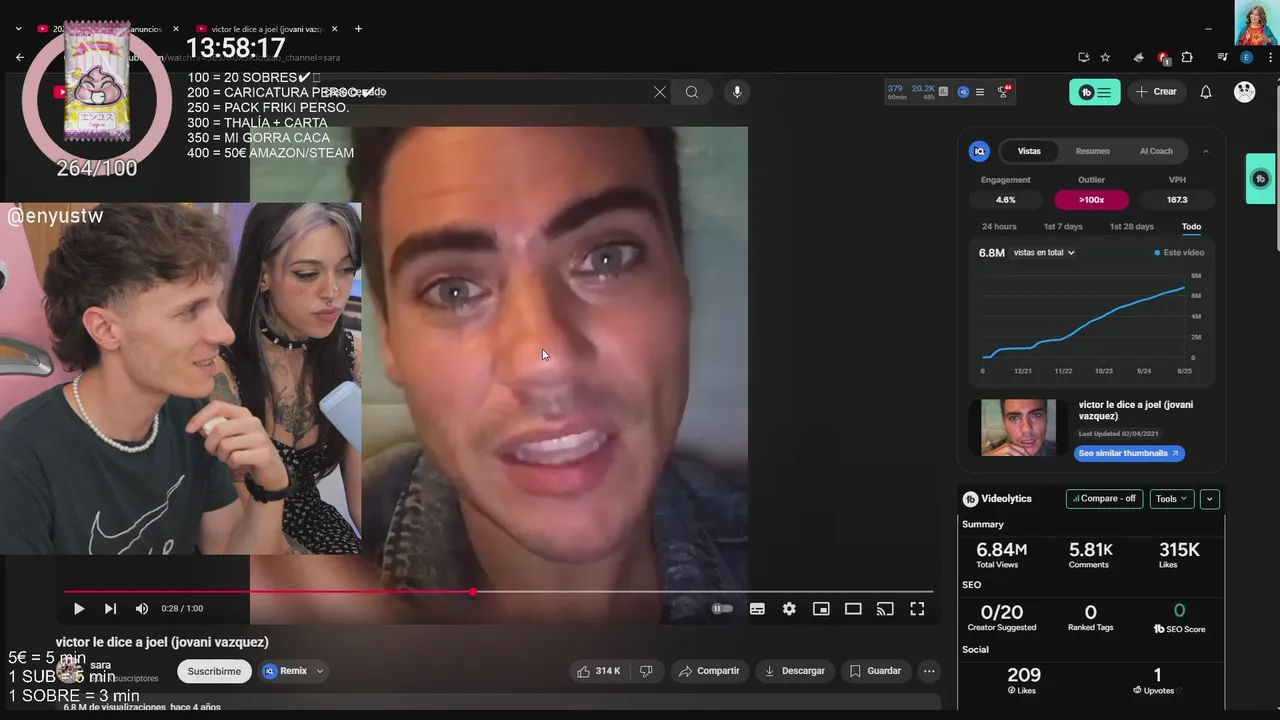Click the Crear button
Image resolution: width=1280 pixels, height=720 pixels.
[x=1156, y=92]
